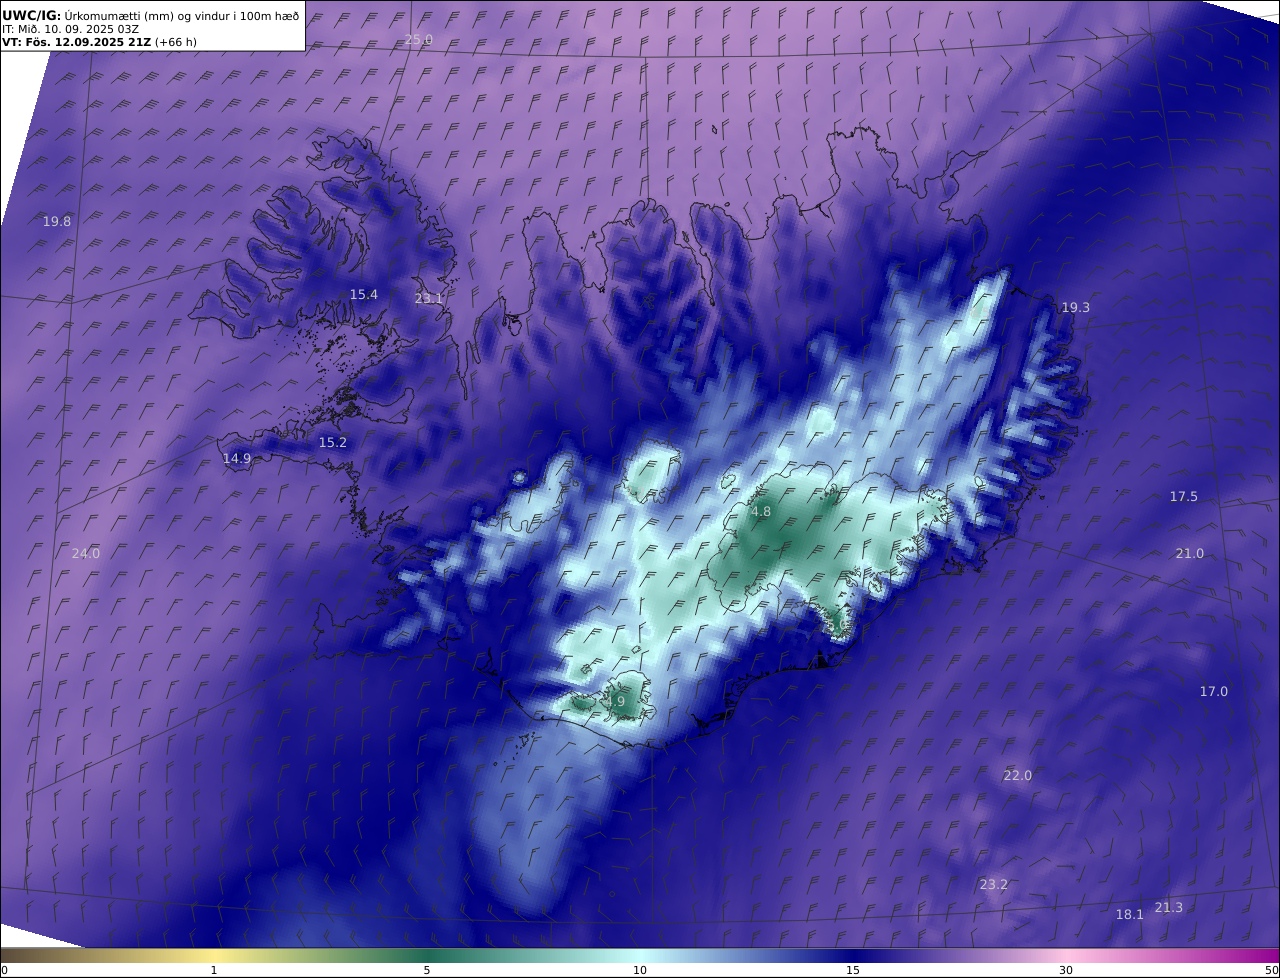Click the 4.8 value over the glacier

tap(761, 511)
